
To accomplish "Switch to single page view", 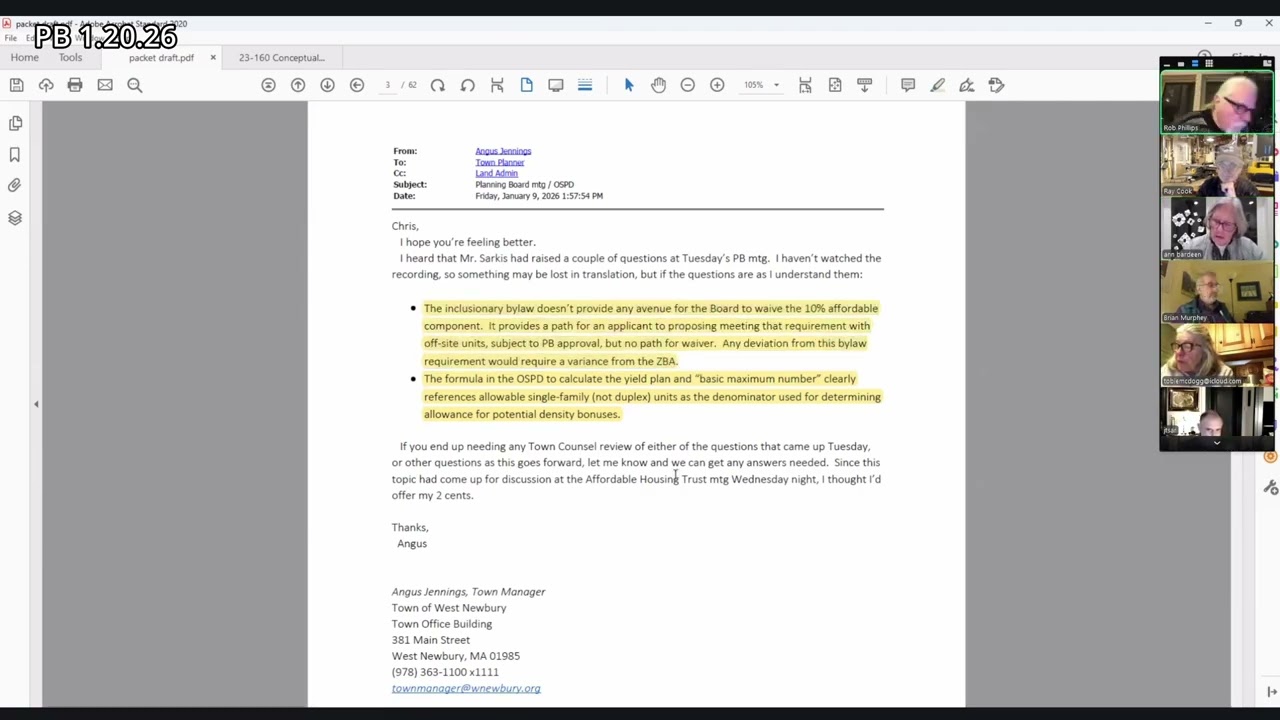I will (527, 85).
